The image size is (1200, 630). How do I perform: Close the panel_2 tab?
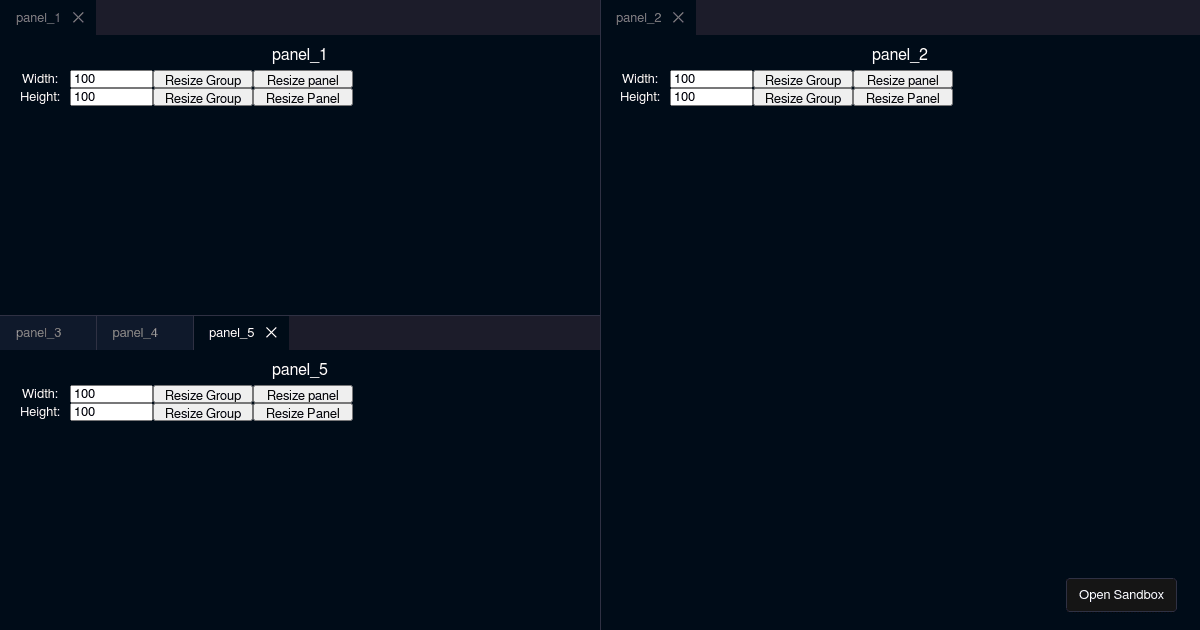[x=678, y=17]
